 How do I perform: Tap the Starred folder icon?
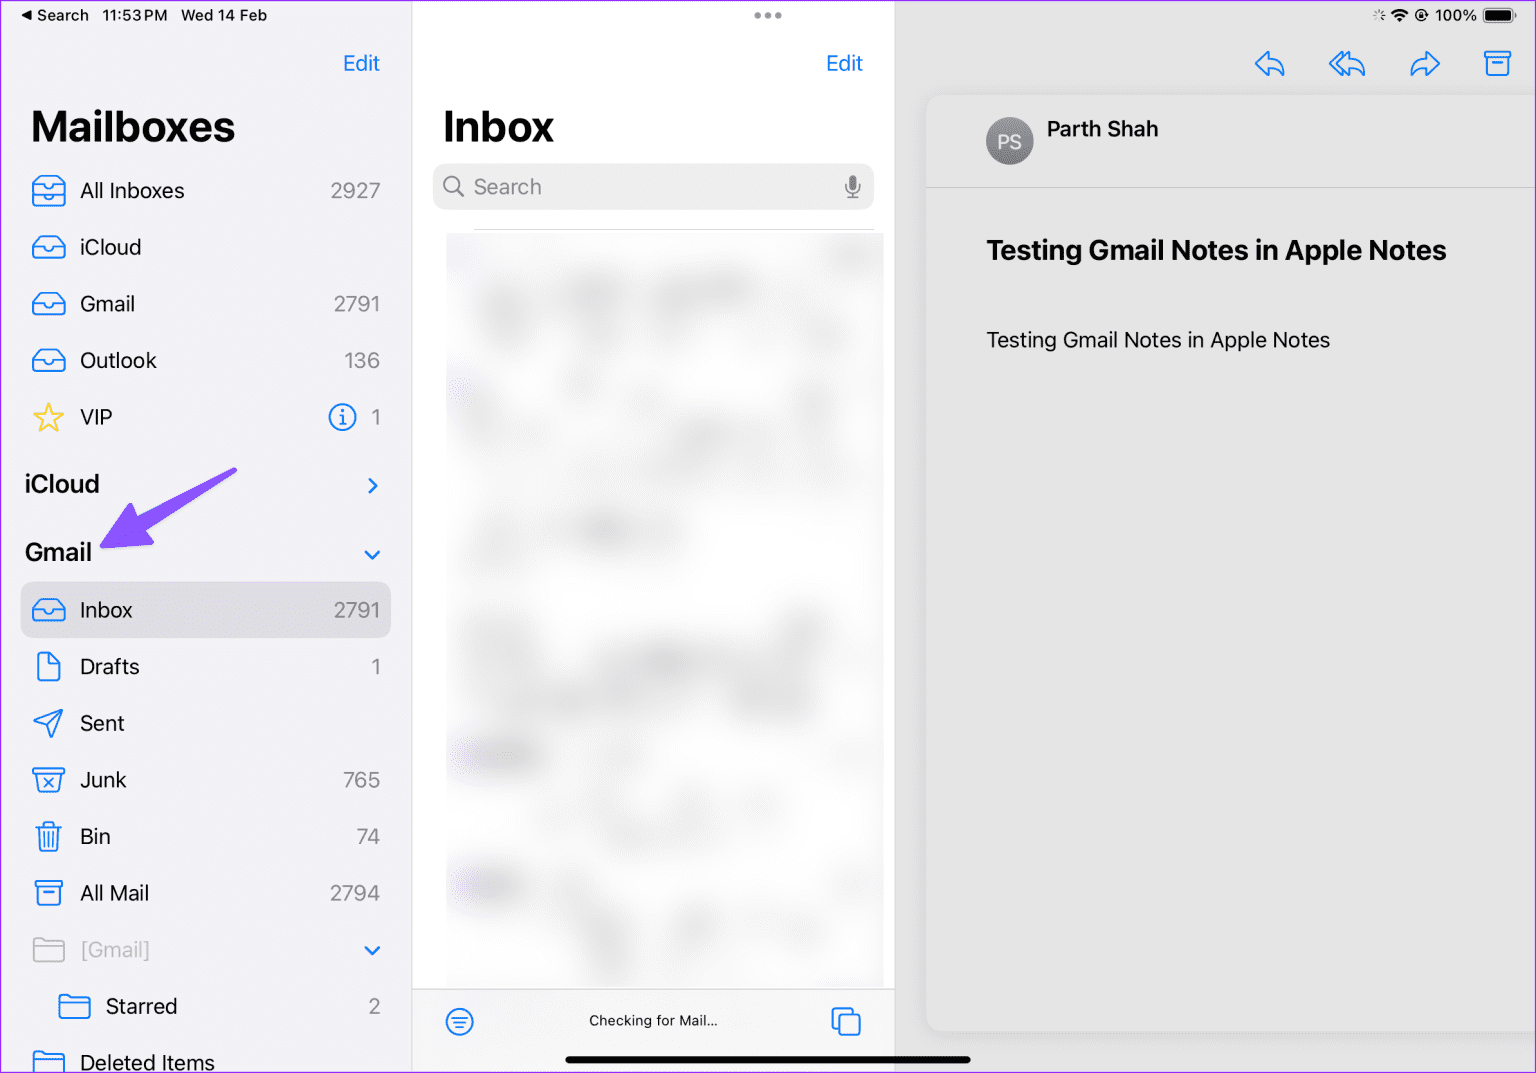[74, 1006]
